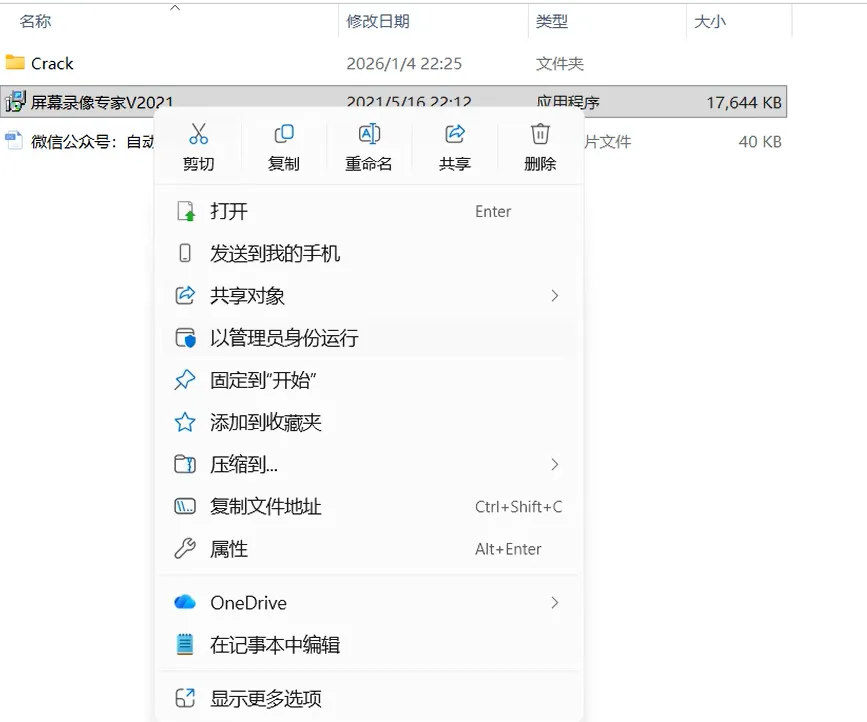Select the 微信公众号 file name
Image resolution: width=867 pixels, height=722 pixels.
(92, 142)
